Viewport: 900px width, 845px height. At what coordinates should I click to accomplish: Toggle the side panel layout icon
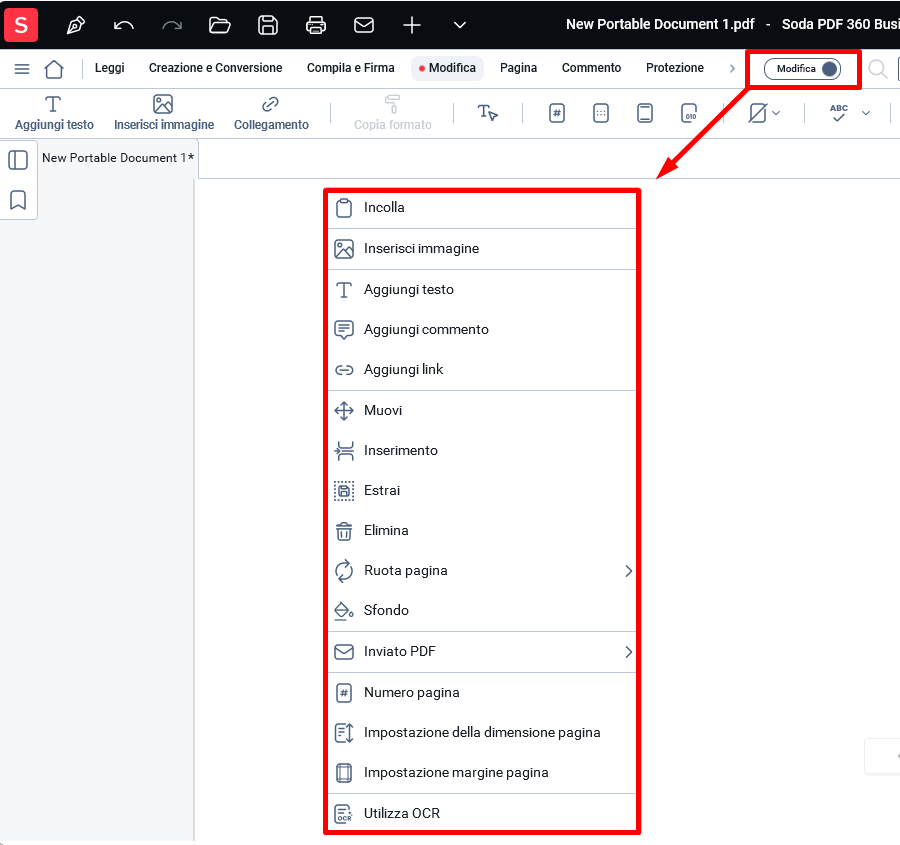click(18, 160)
